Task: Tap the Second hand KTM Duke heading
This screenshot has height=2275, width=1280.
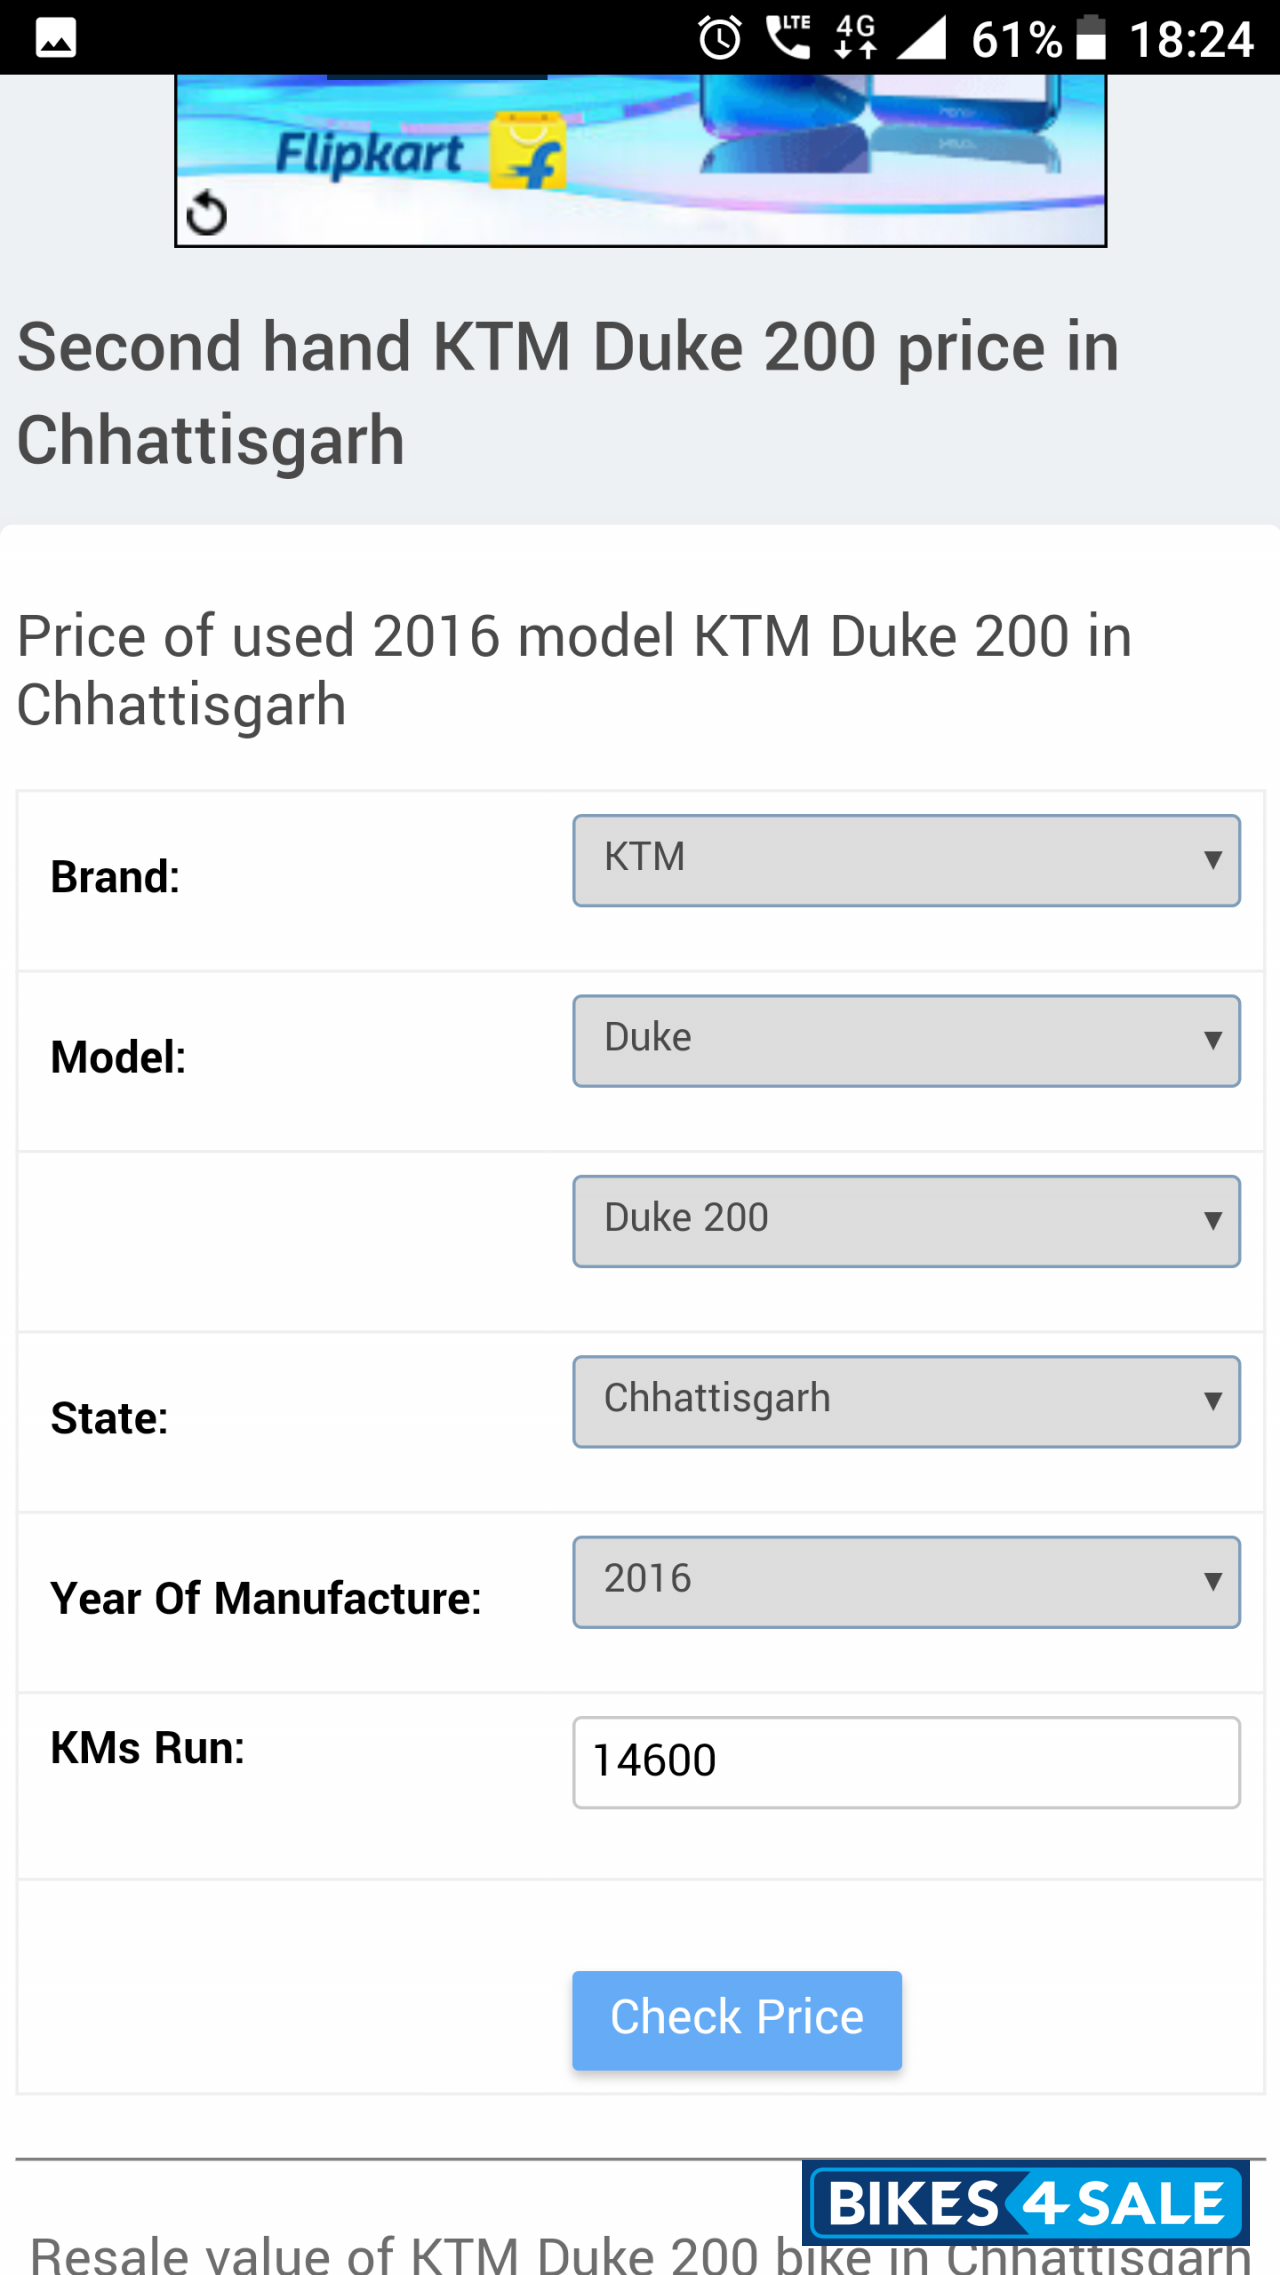Action: tap(568, 393)
